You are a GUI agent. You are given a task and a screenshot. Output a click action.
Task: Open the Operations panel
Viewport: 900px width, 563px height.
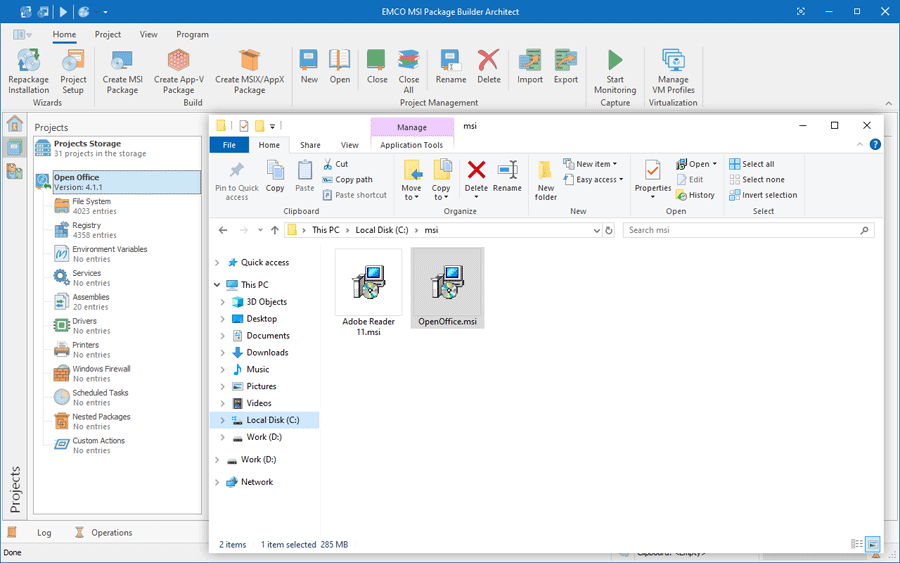(x=104, y=533)
